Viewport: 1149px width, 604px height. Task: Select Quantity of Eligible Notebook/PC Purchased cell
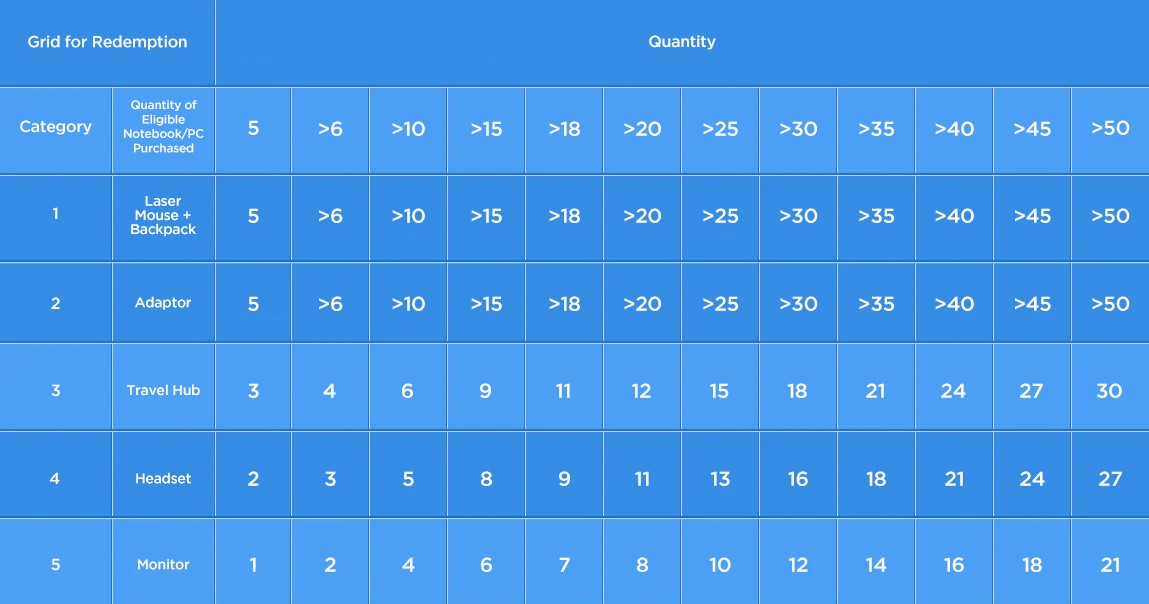tap(163, 130)
